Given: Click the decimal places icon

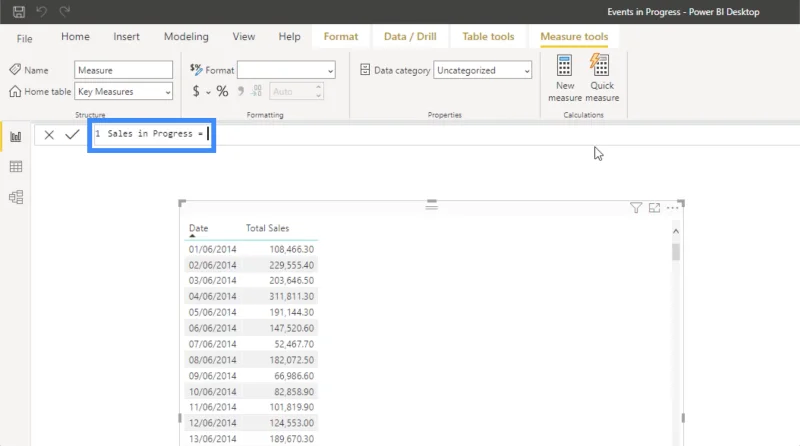Looking at the screenshot, I should (x=257, y=91).
